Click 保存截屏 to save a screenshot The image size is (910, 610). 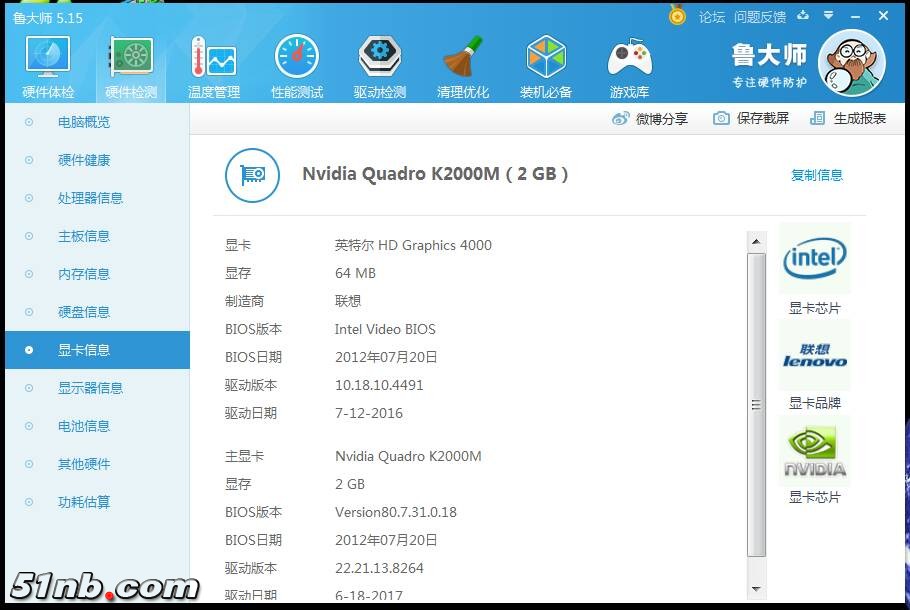[751, 118]
